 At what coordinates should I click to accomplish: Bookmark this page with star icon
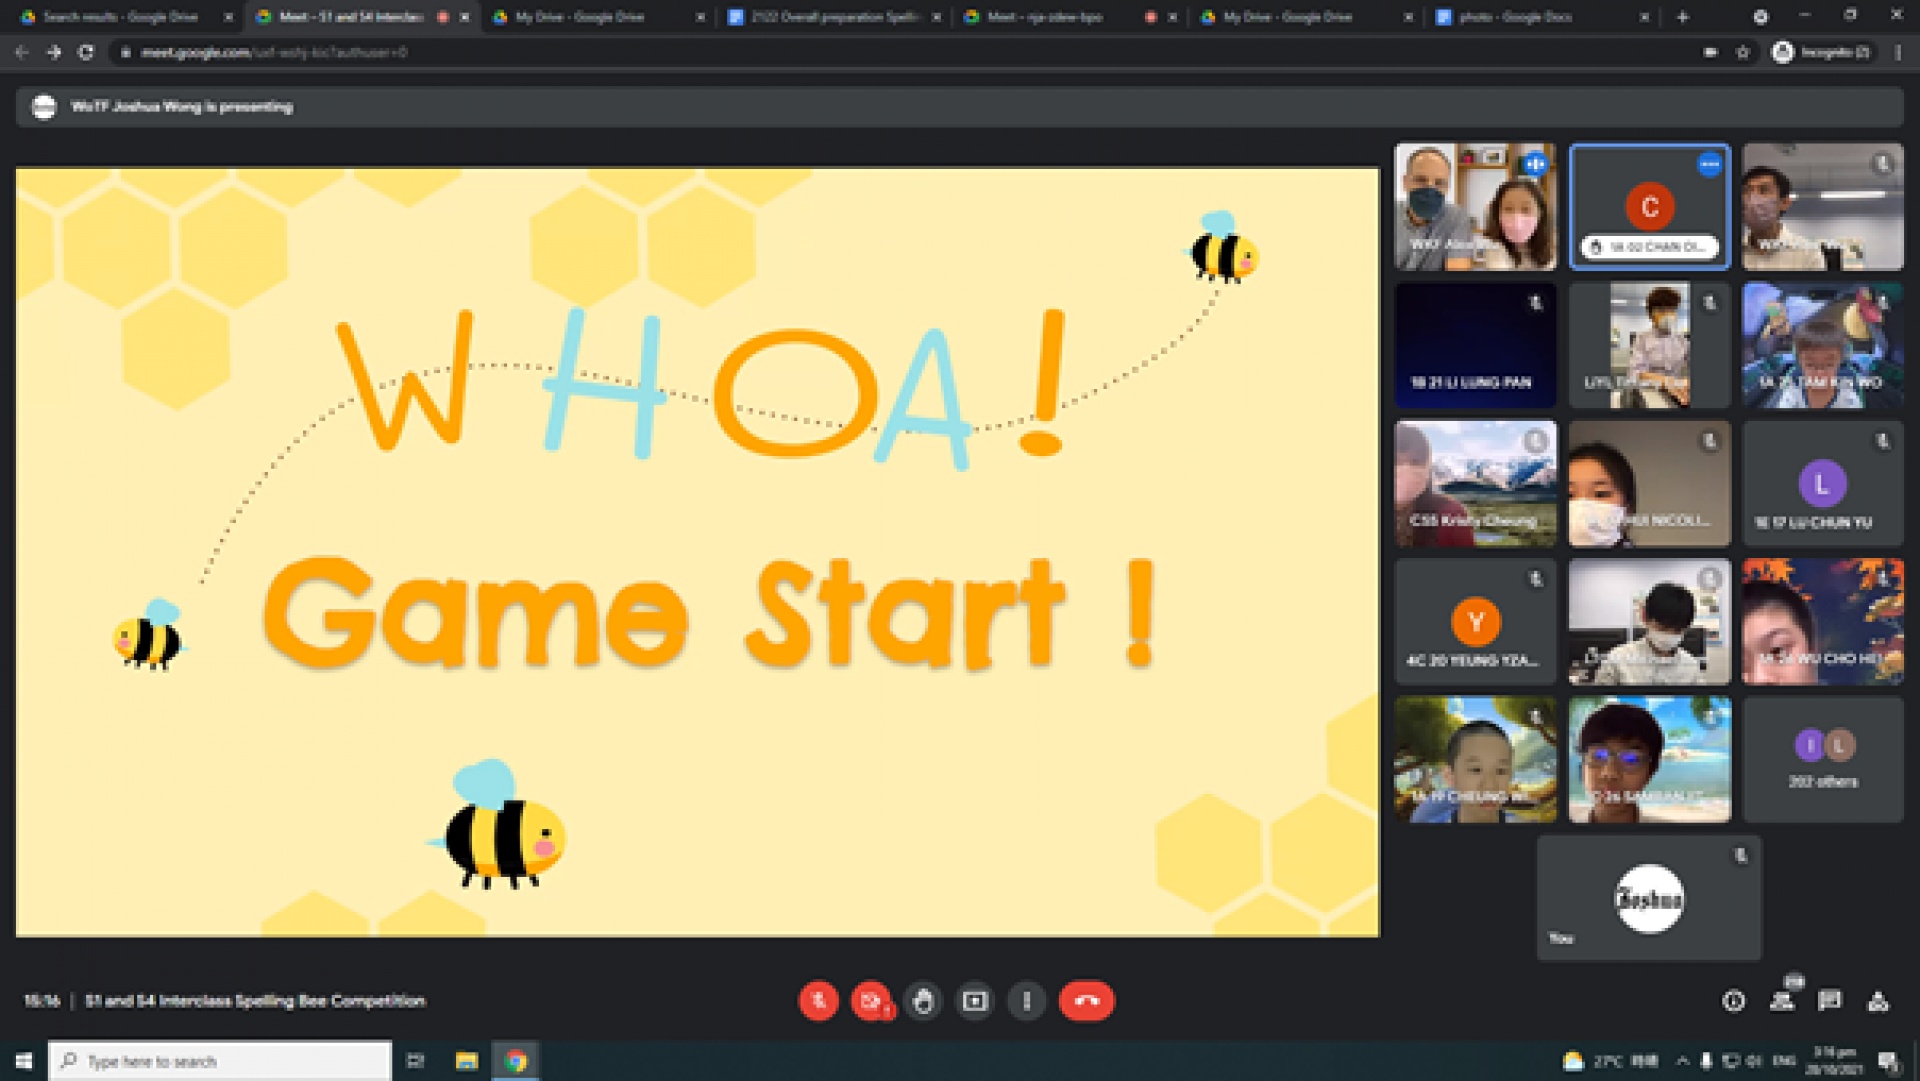point(1743,52)
